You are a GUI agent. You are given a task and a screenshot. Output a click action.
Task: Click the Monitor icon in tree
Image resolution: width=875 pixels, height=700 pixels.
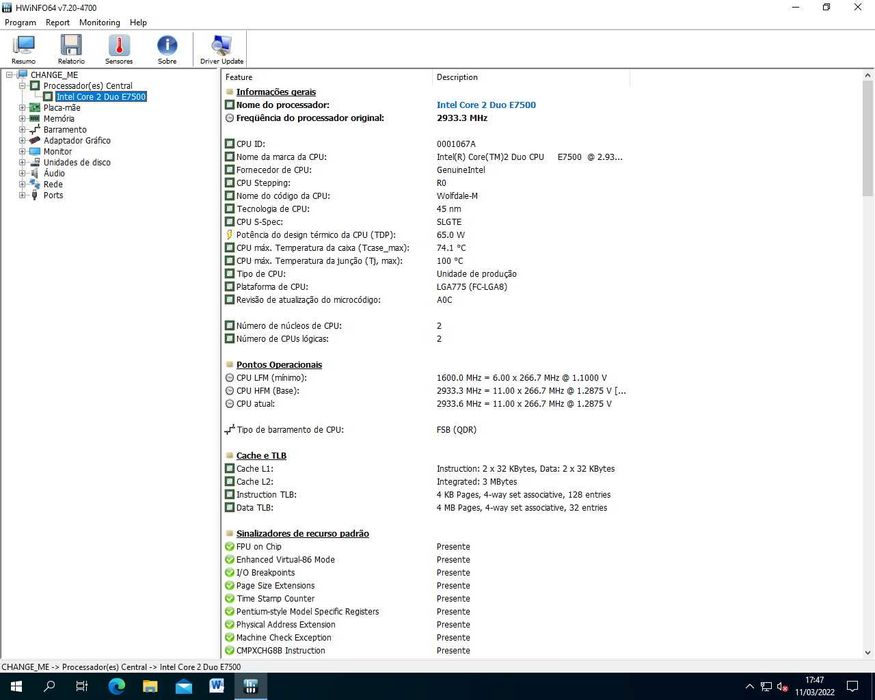[35, 151]
